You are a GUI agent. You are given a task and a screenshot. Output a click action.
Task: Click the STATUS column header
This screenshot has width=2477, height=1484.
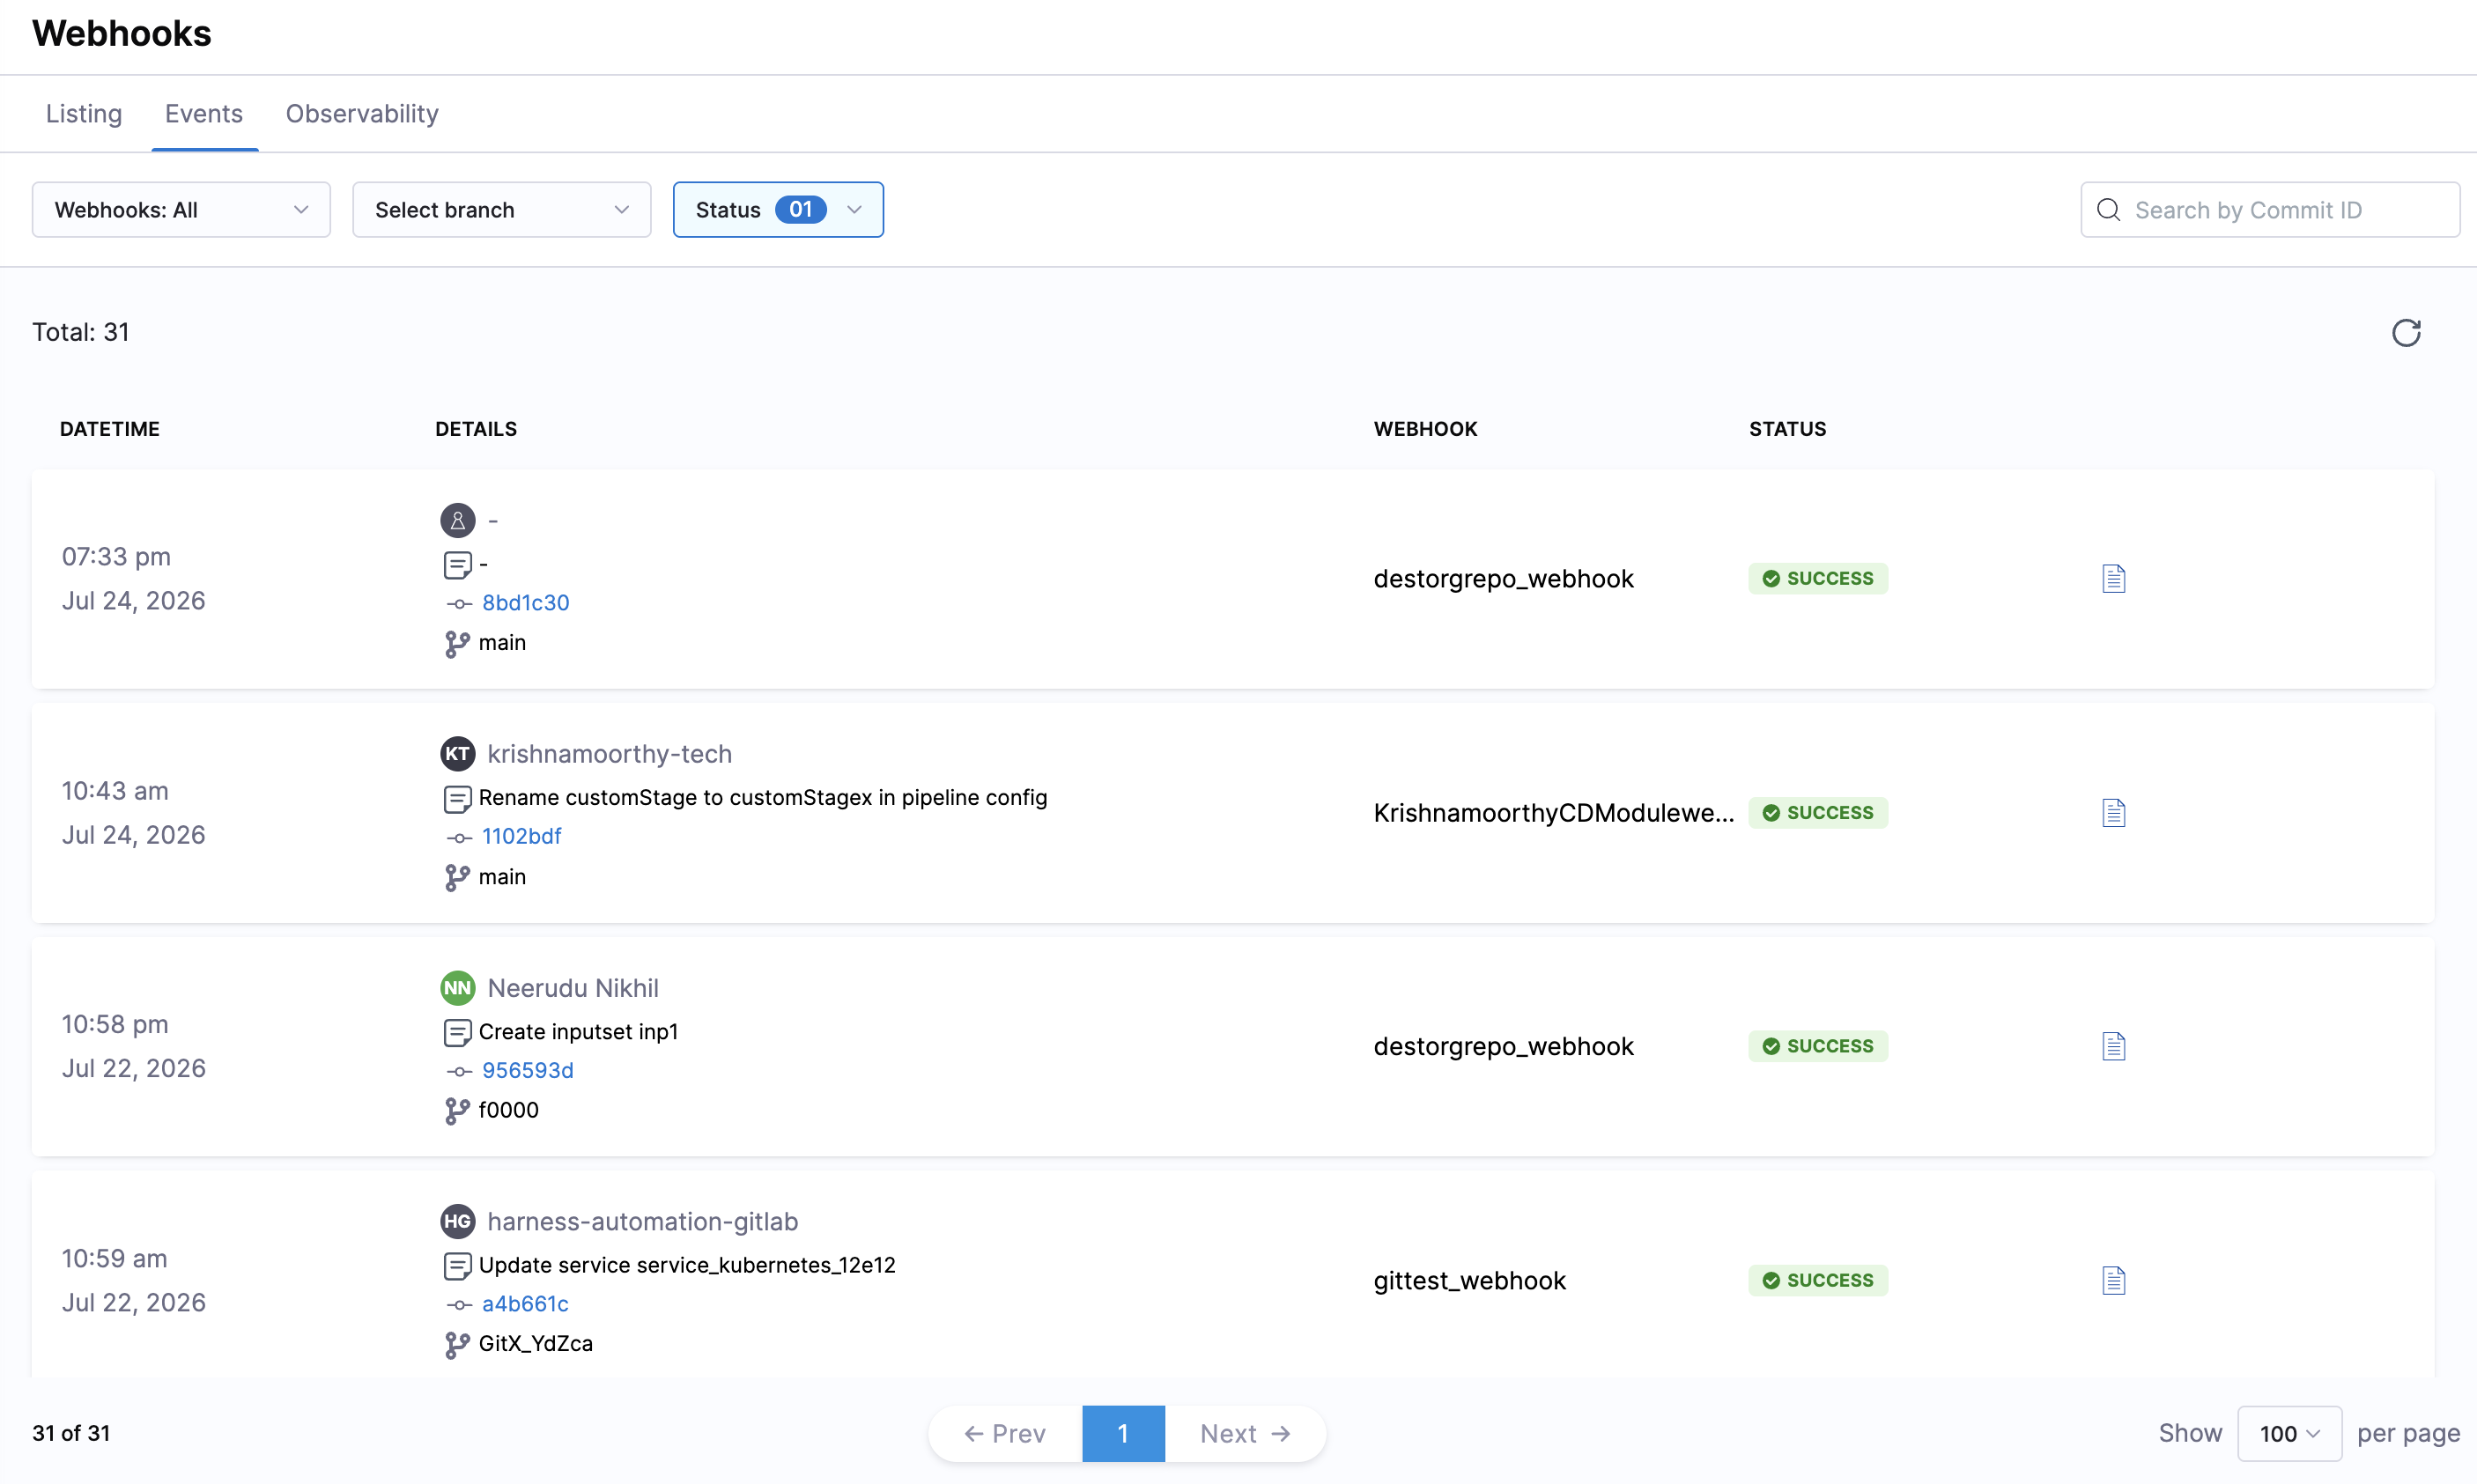[x=1787, y=429]
